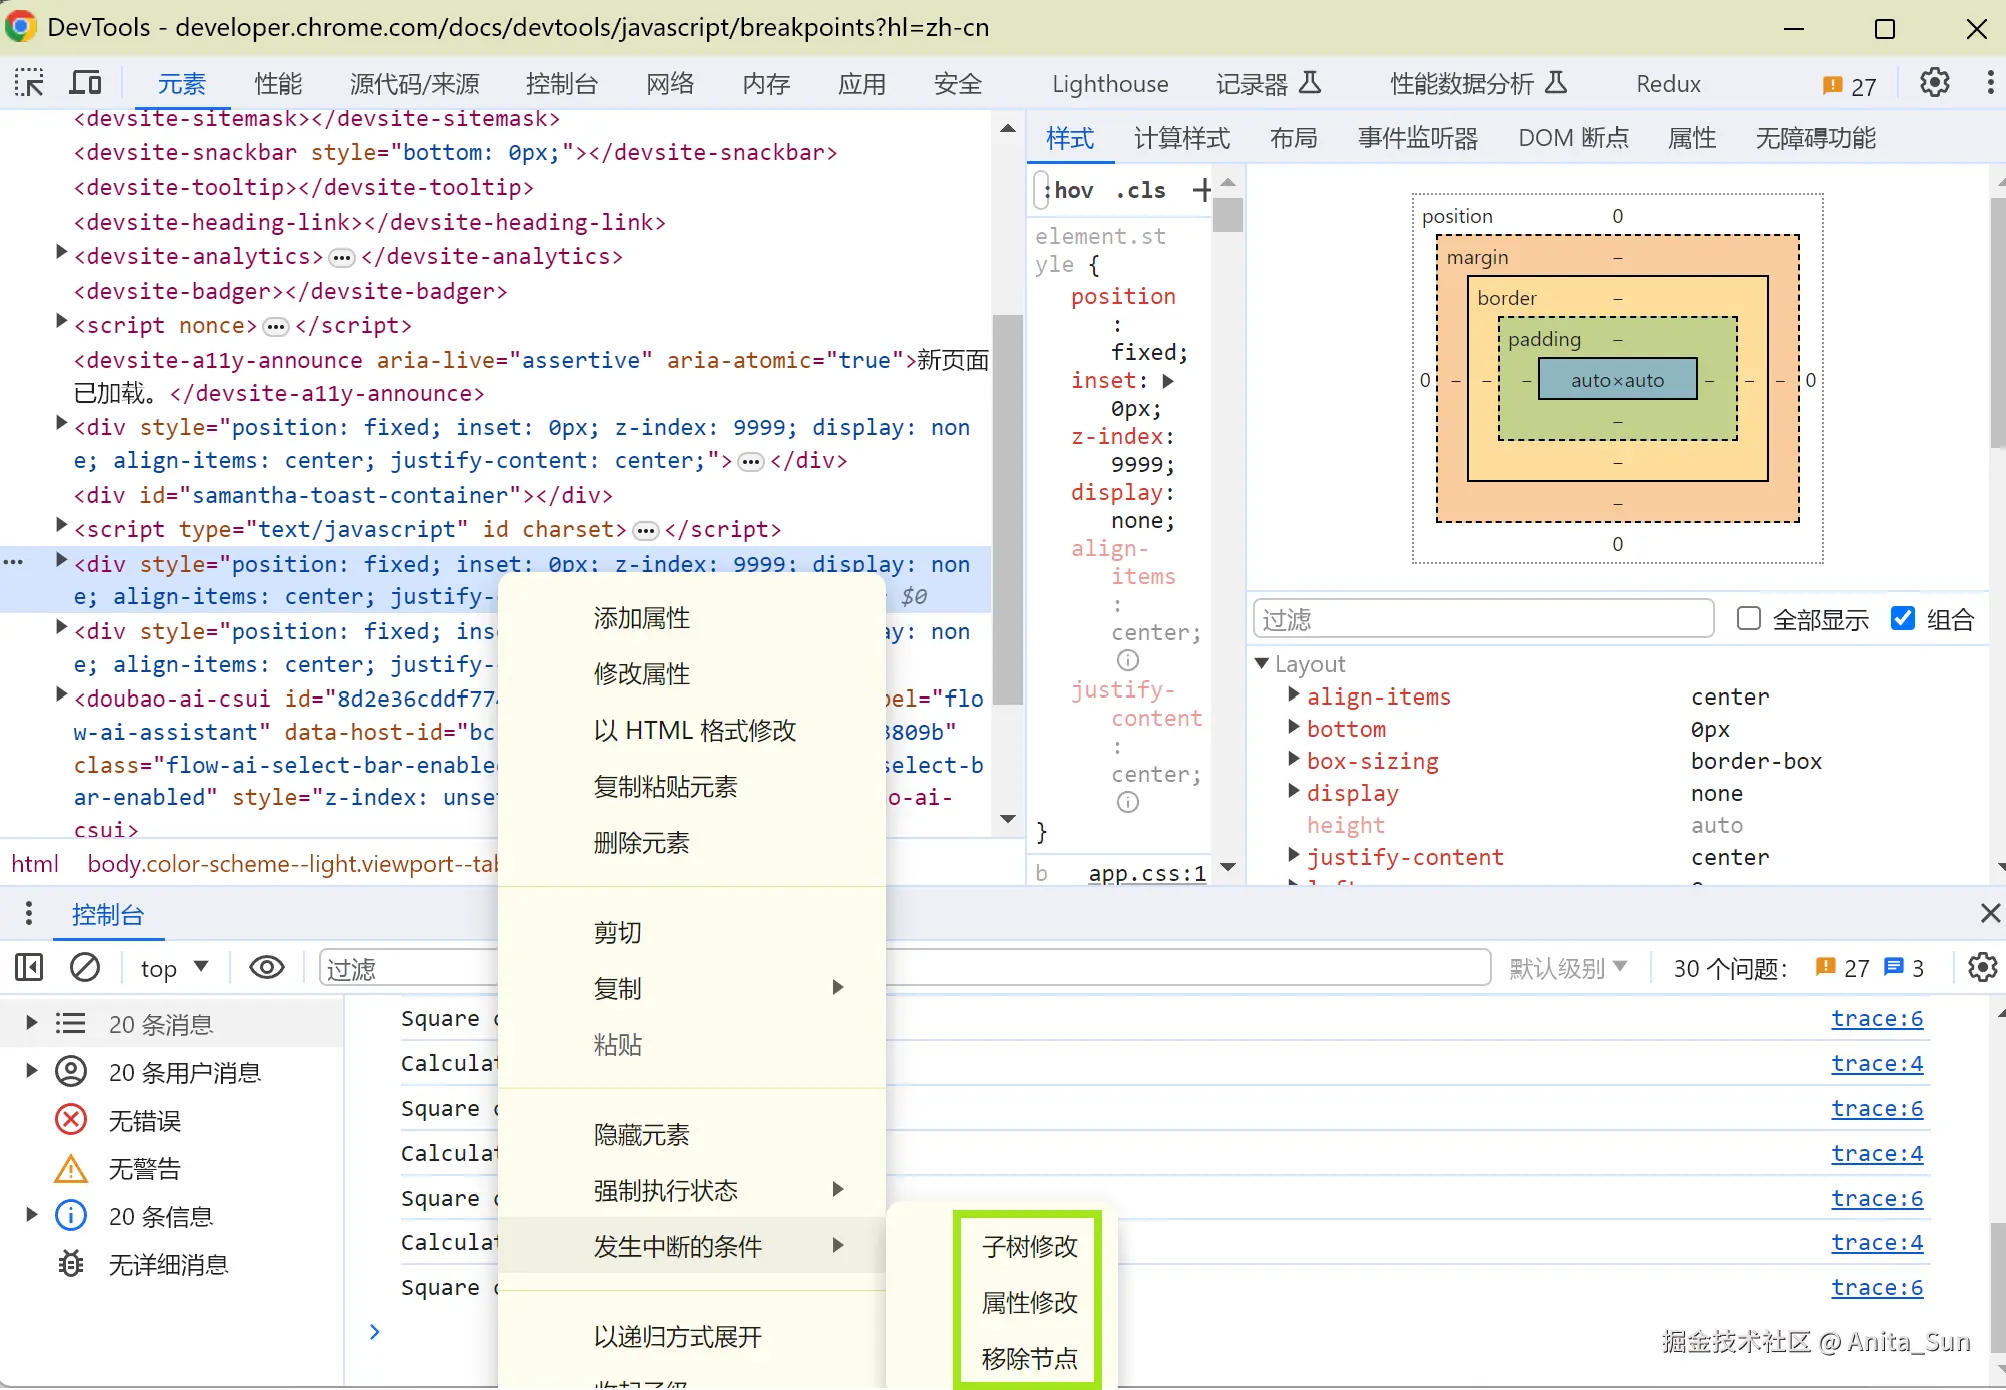This screenshot has width=2006, height=1390.
Task: Open the 默认级别 log level dropdown
Action: point(1568,968)
